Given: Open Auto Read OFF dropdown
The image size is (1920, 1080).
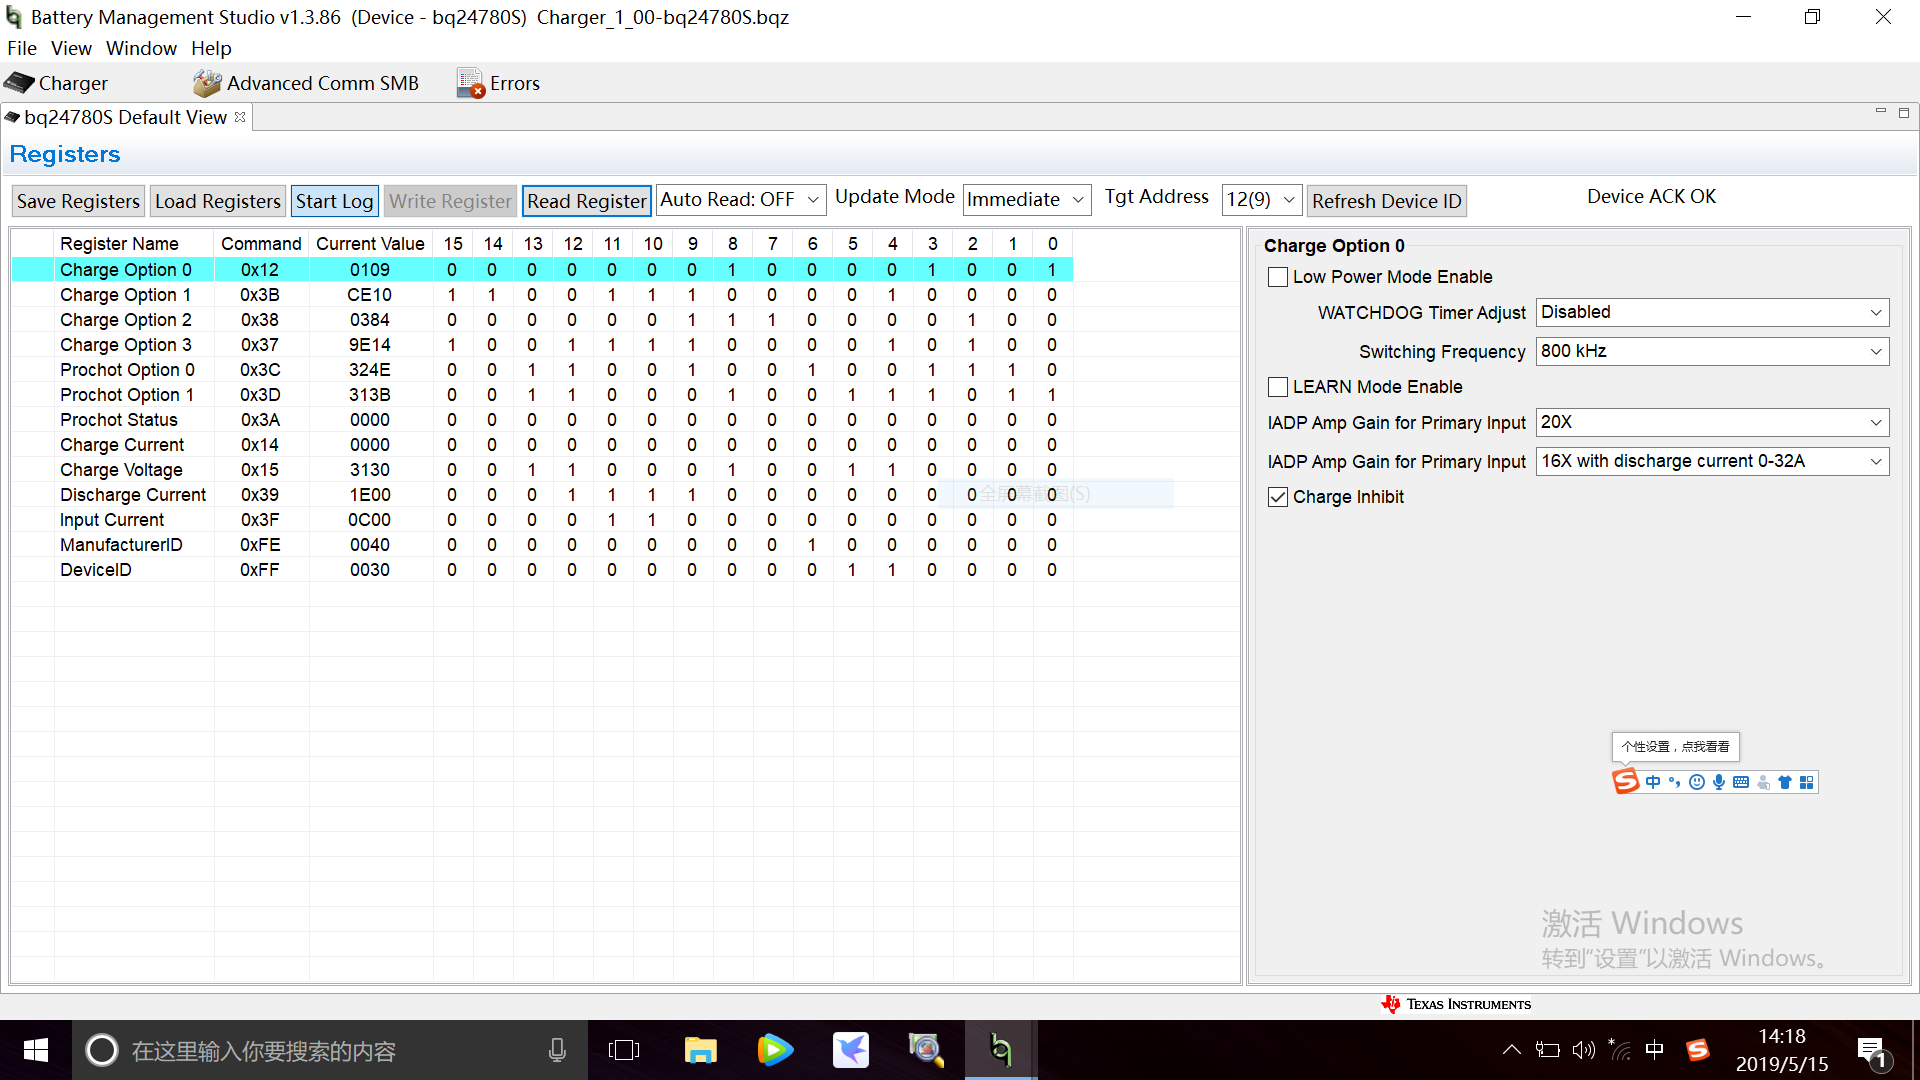Looking at the screenshot, I should click(741, 200).
